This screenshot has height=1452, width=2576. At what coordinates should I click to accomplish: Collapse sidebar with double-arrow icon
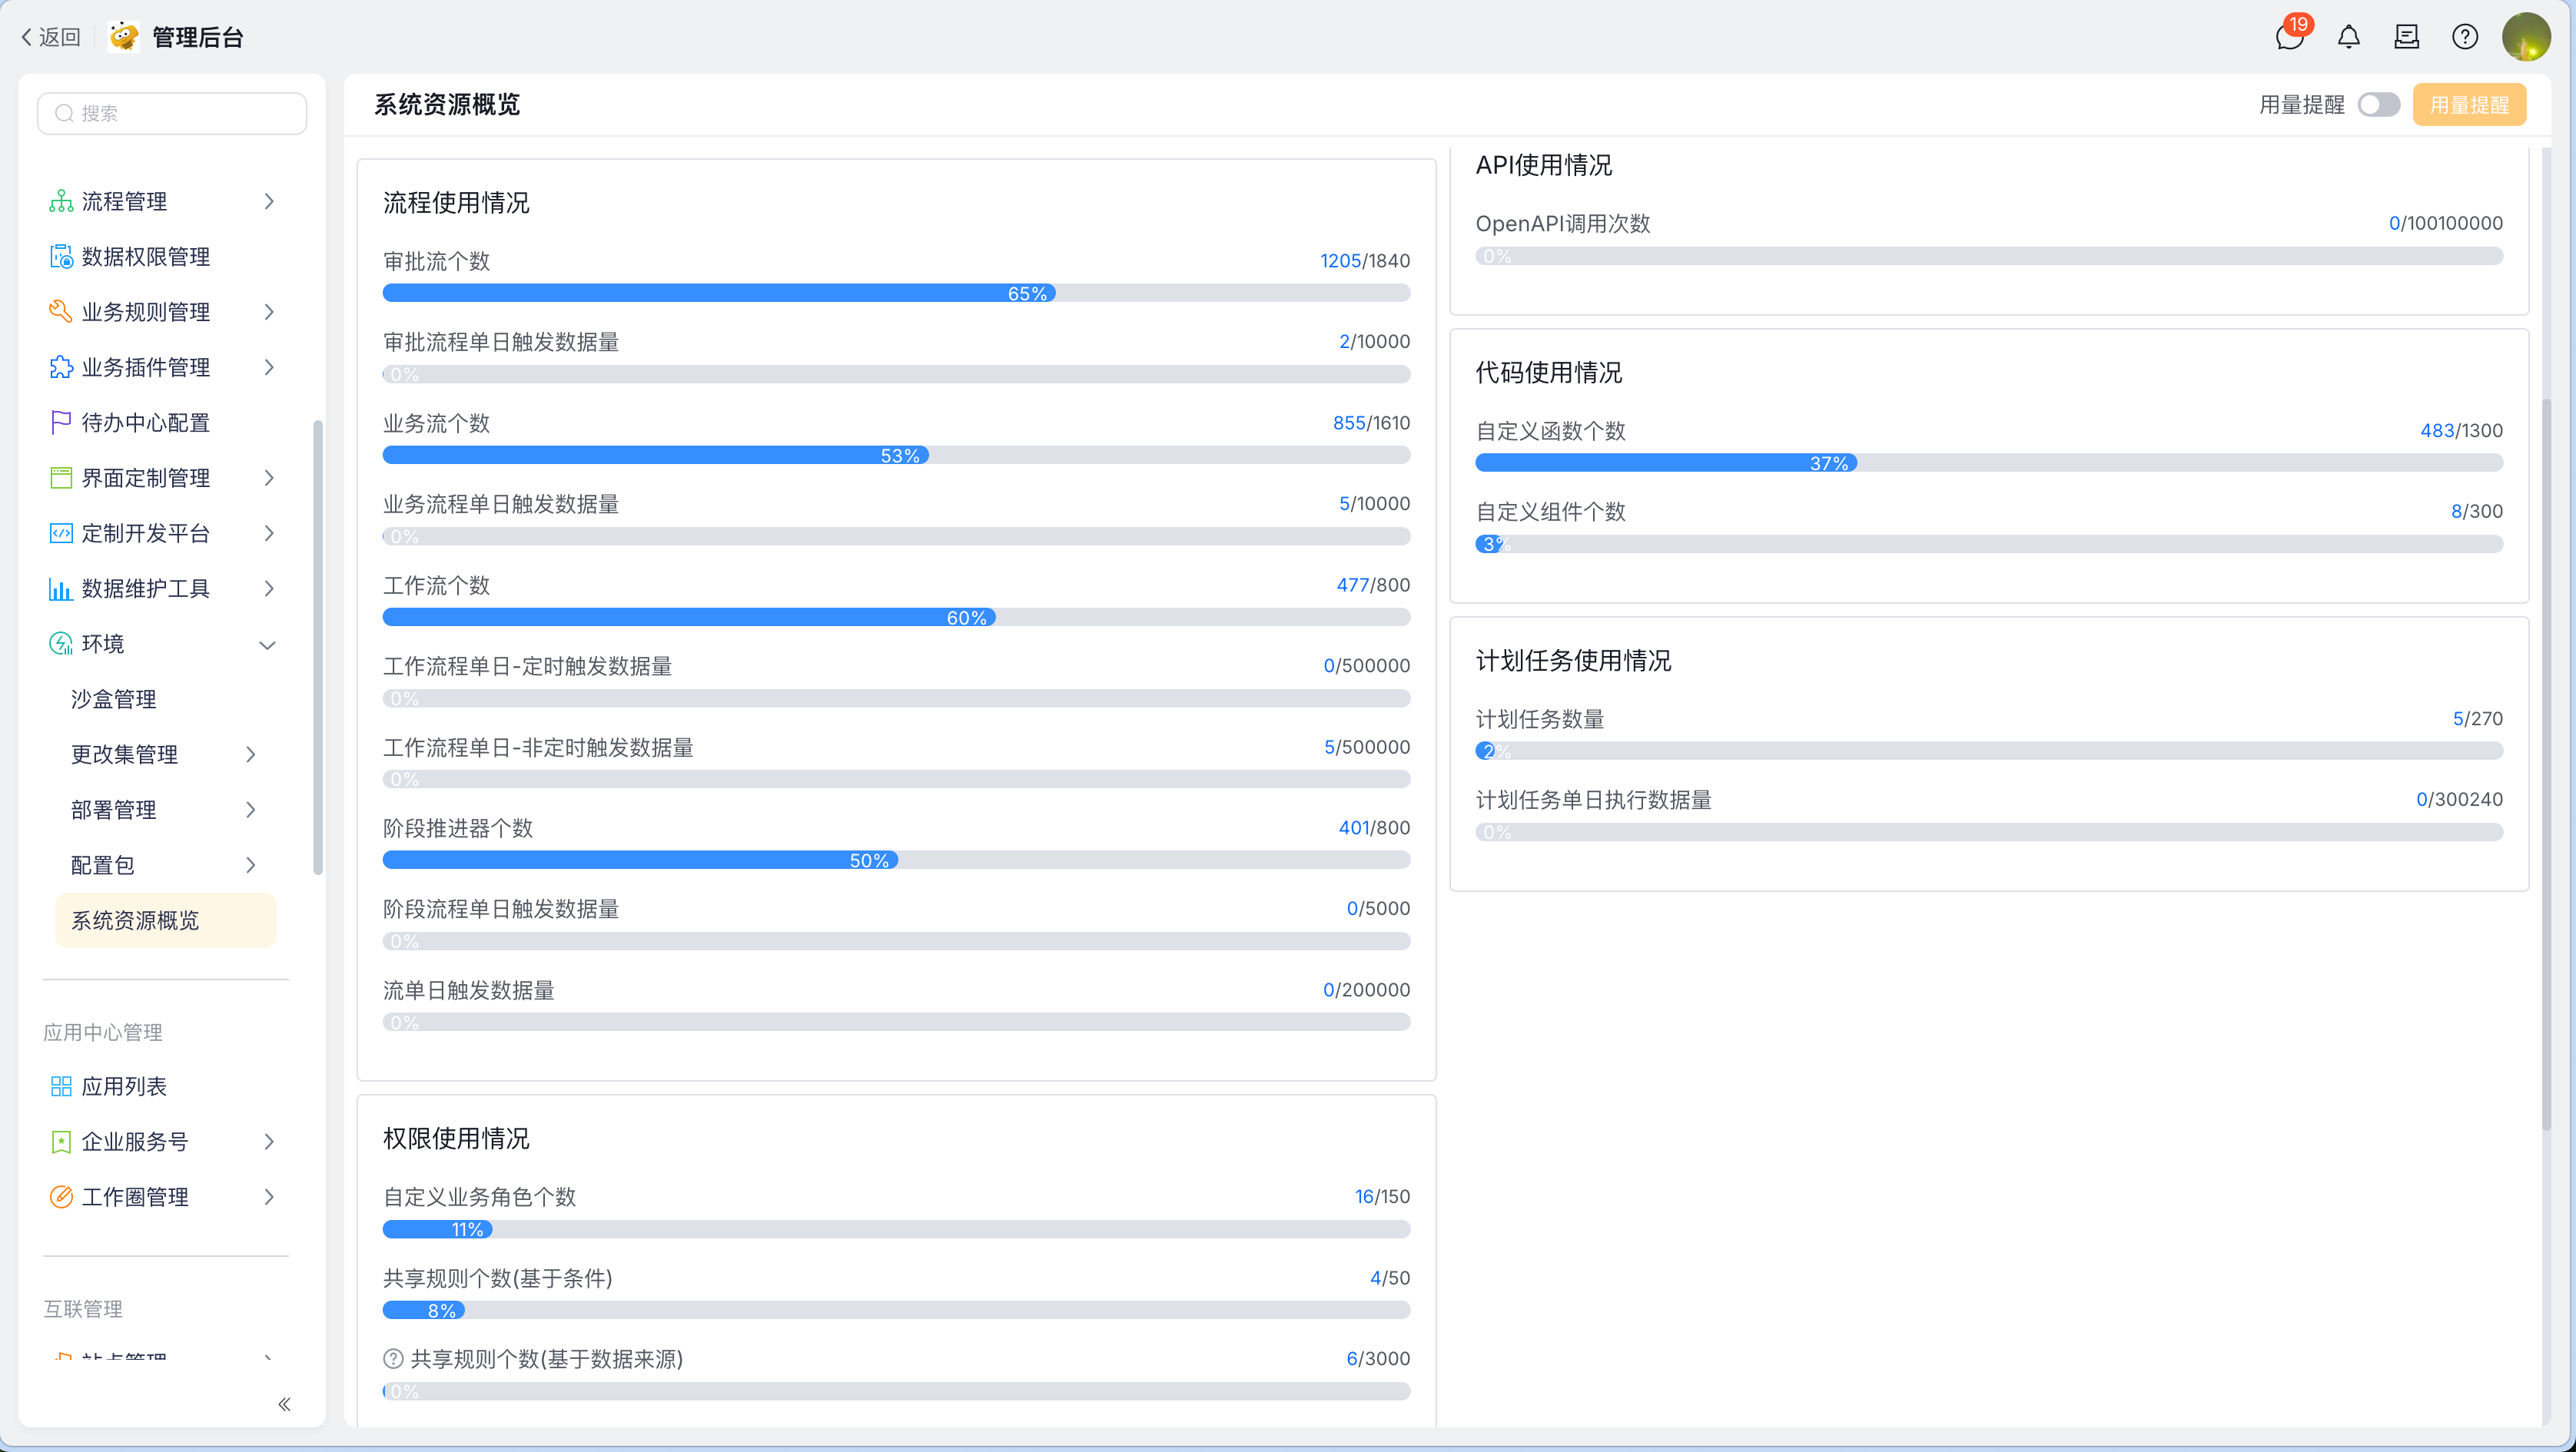(284, 1404)
